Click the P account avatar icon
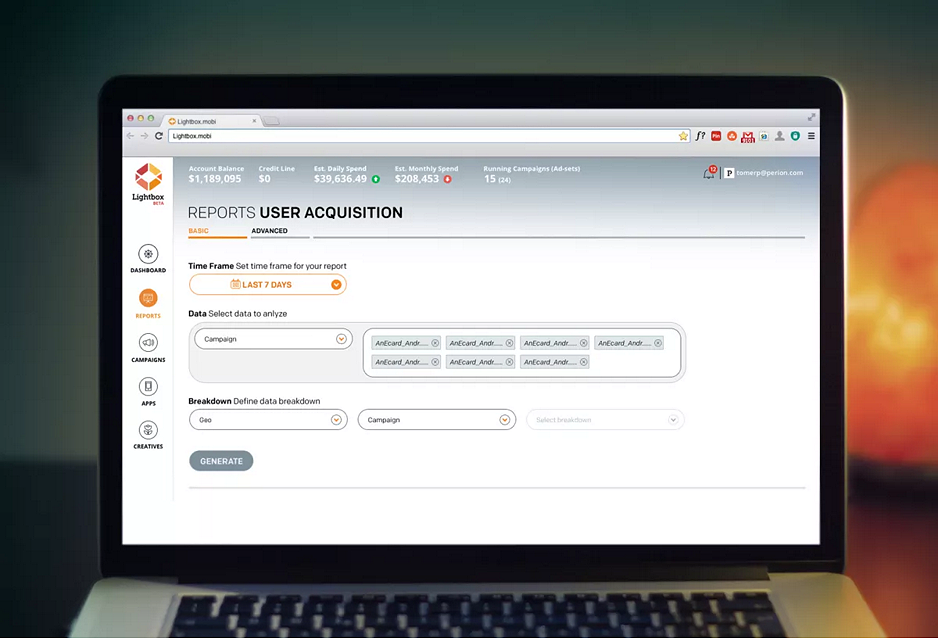The width and height of the screenshot is (938, 640). (729, 173)
